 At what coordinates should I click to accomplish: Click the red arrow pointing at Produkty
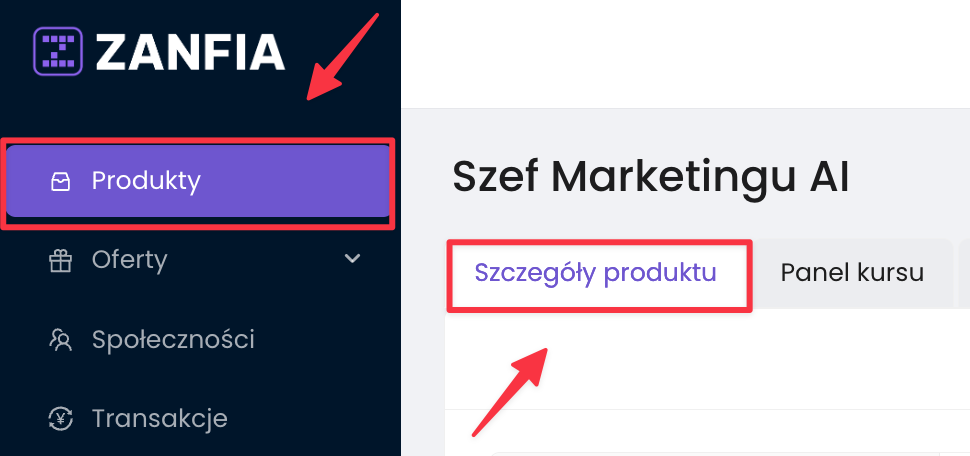[x=342, y=57]
